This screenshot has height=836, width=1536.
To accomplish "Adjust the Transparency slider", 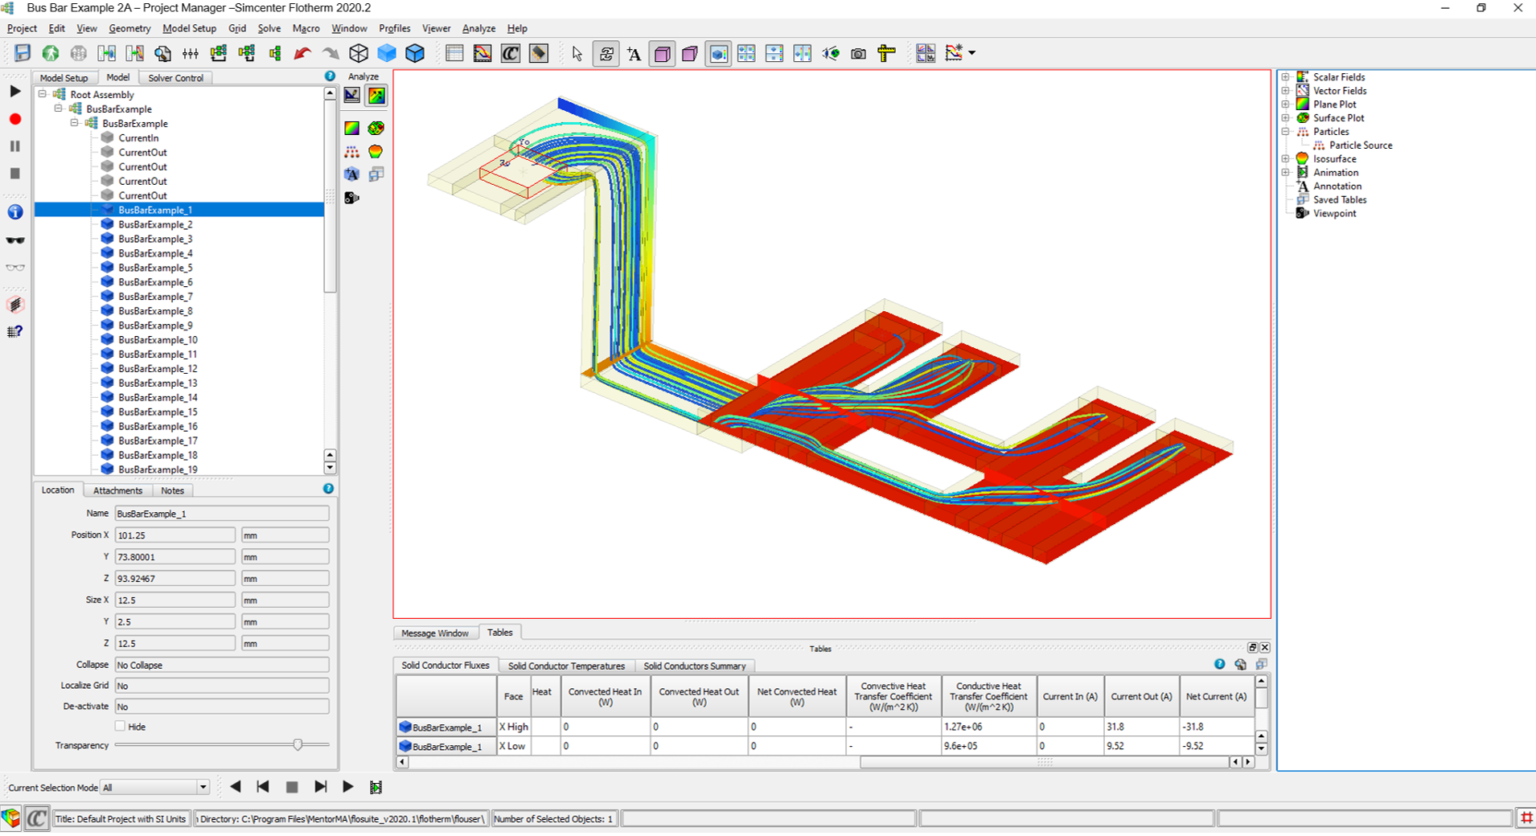I will [298, 745].
